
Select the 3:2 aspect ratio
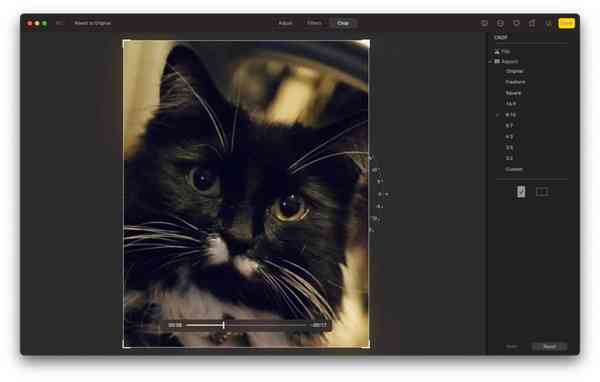pos(509,158)
